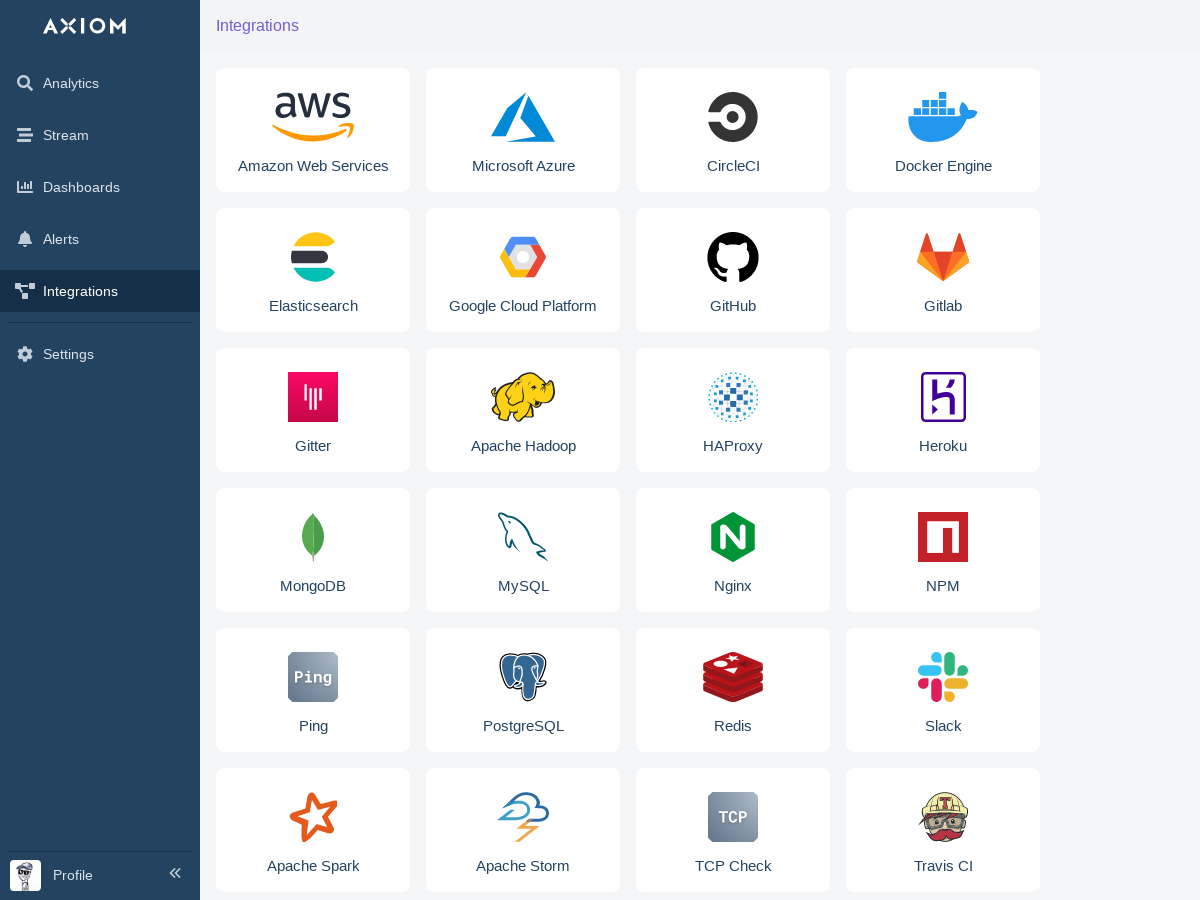1200x900 pixels.
Task: Open the Stream sidebar item
Action: coord(65,135)
